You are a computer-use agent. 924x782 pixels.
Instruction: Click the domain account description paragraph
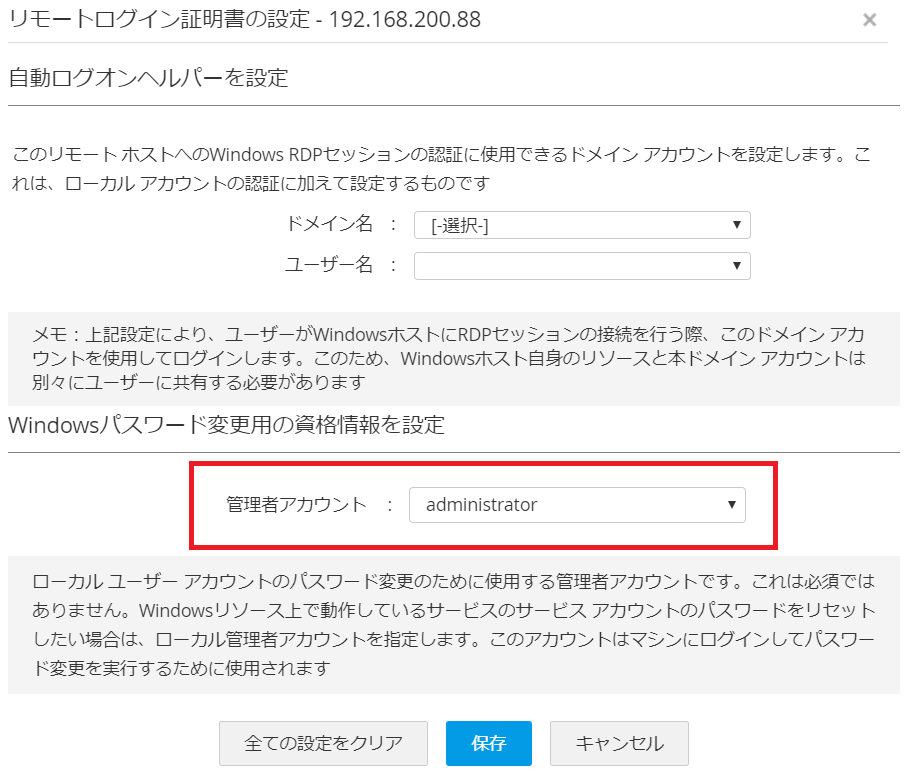440,170
